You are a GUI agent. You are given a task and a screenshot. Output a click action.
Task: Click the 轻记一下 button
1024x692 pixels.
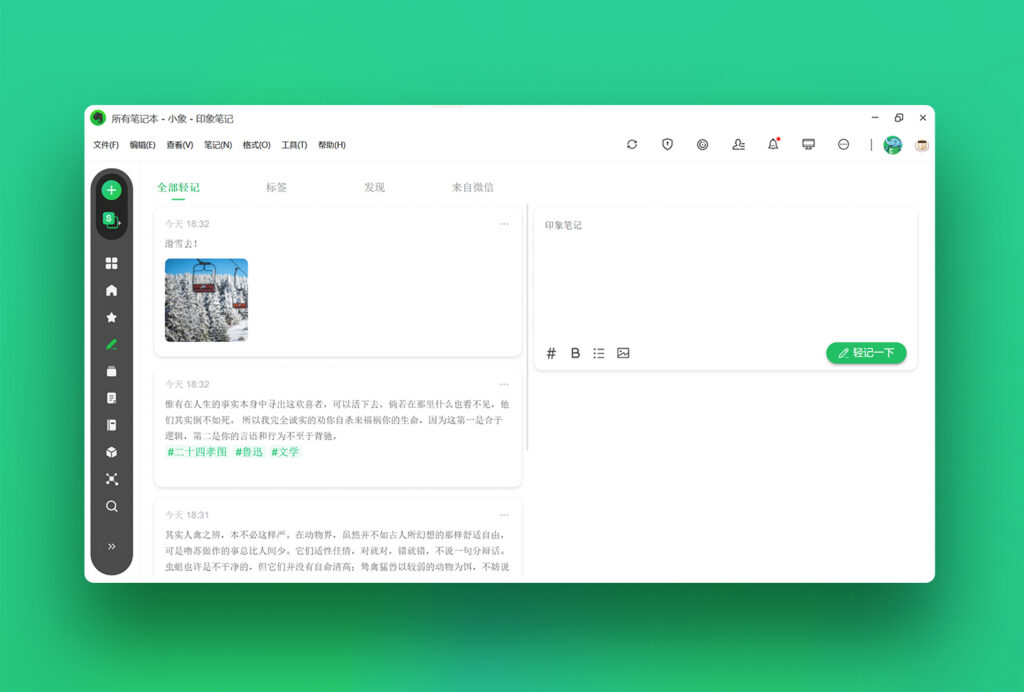(866, 353)
